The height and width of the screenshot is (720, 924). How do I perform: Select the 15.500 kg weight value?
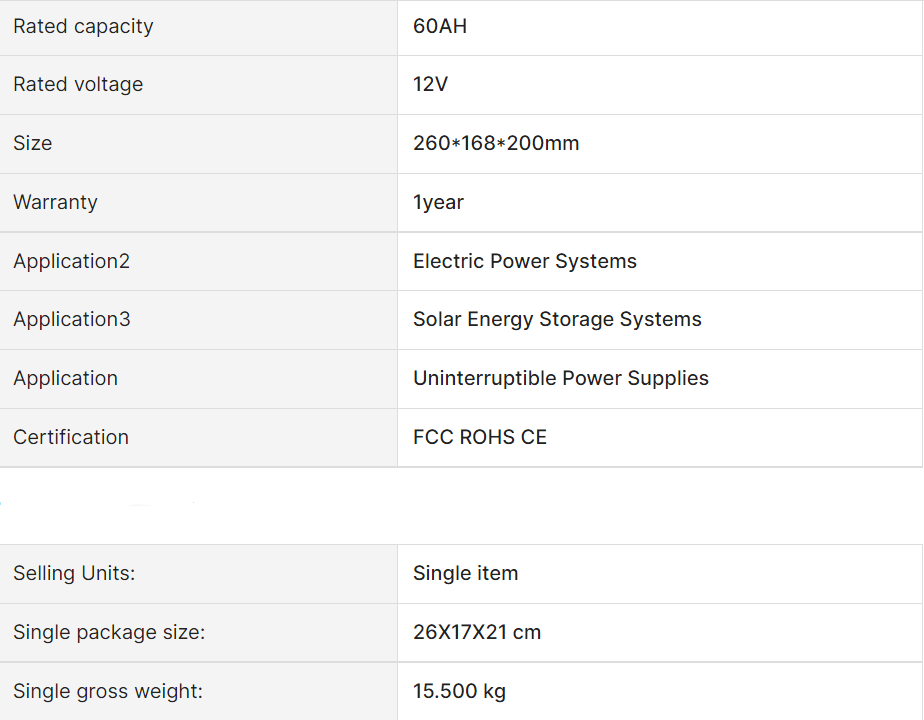click(459, 691)
